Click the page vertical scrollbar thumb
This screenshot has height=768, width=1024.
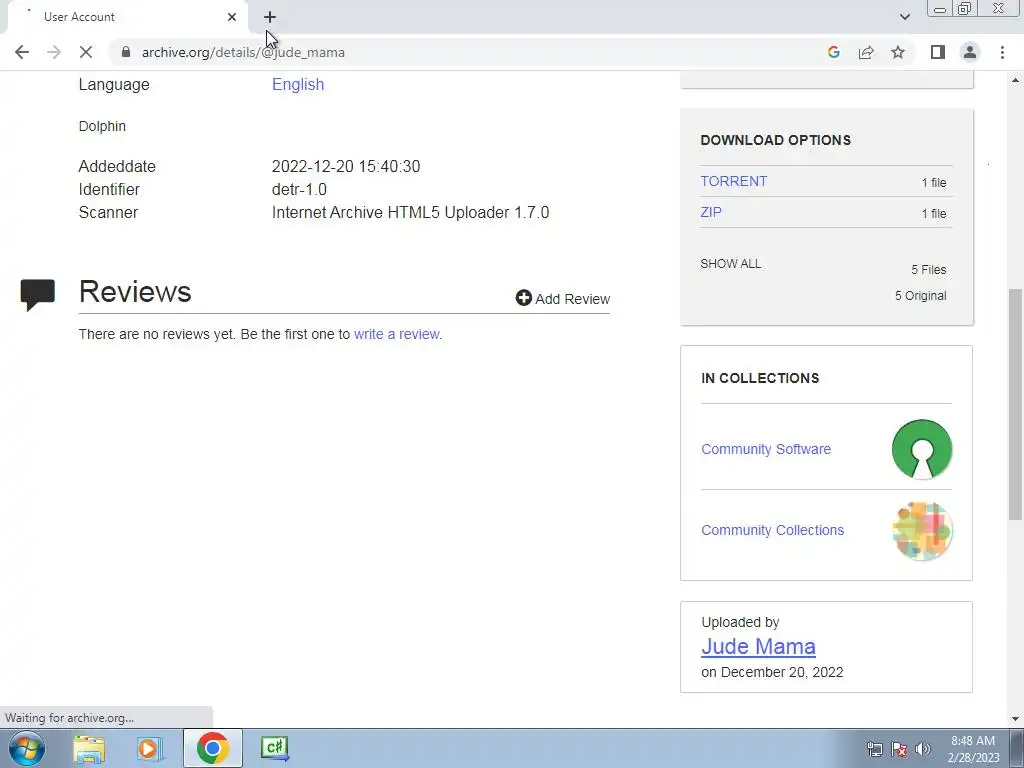(1016, 404)
